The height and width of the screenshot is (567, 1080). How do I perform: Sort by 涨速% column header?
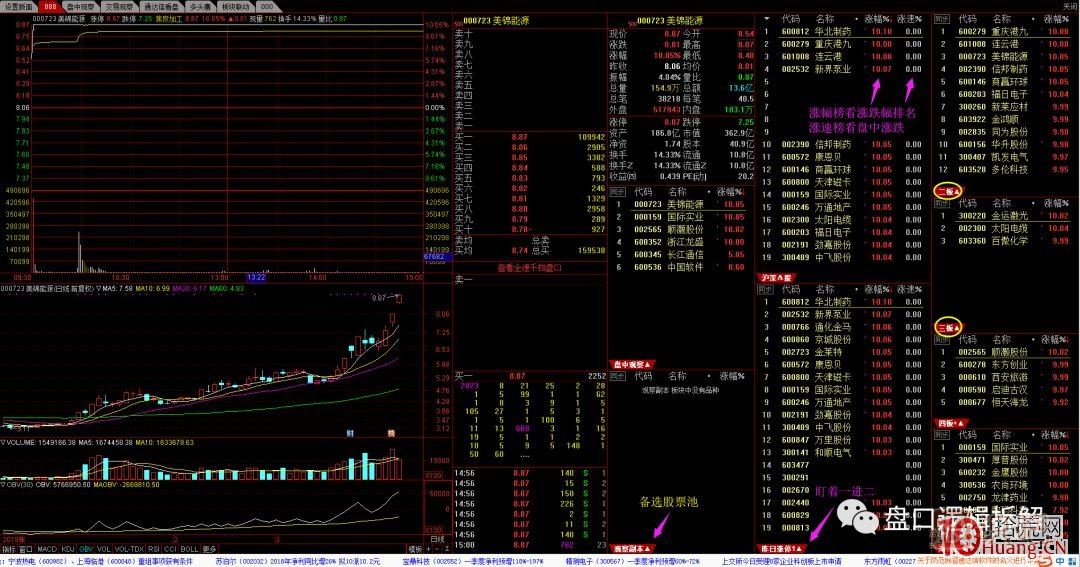(x=909, y=19)
